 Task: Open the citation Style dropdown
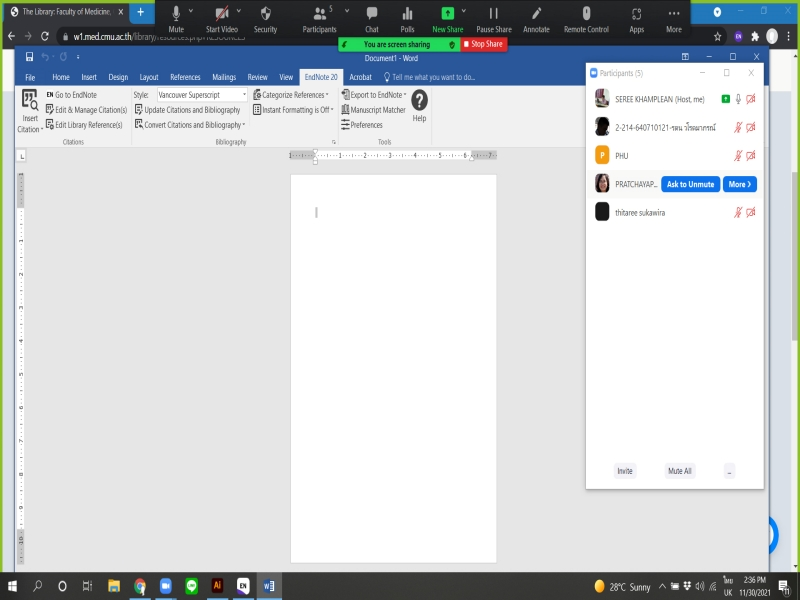(x=202, y=95)
